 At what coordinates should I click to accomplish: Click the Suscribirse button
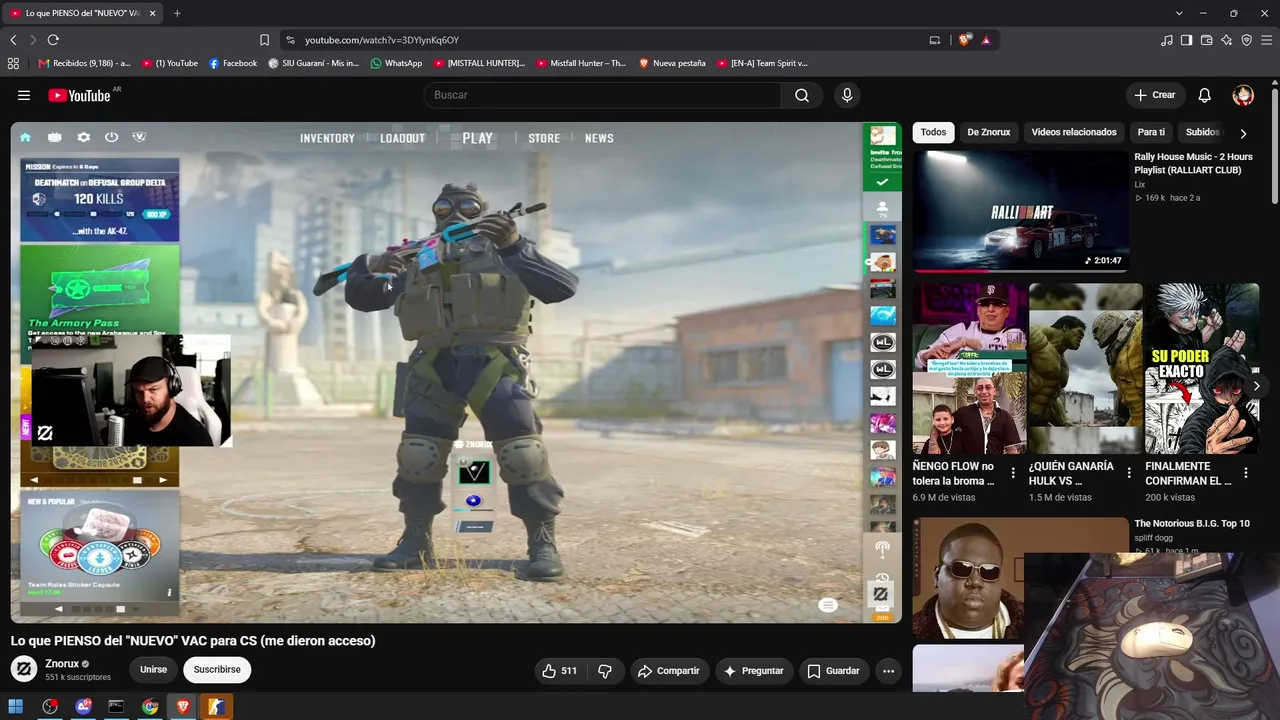[217, 670]
